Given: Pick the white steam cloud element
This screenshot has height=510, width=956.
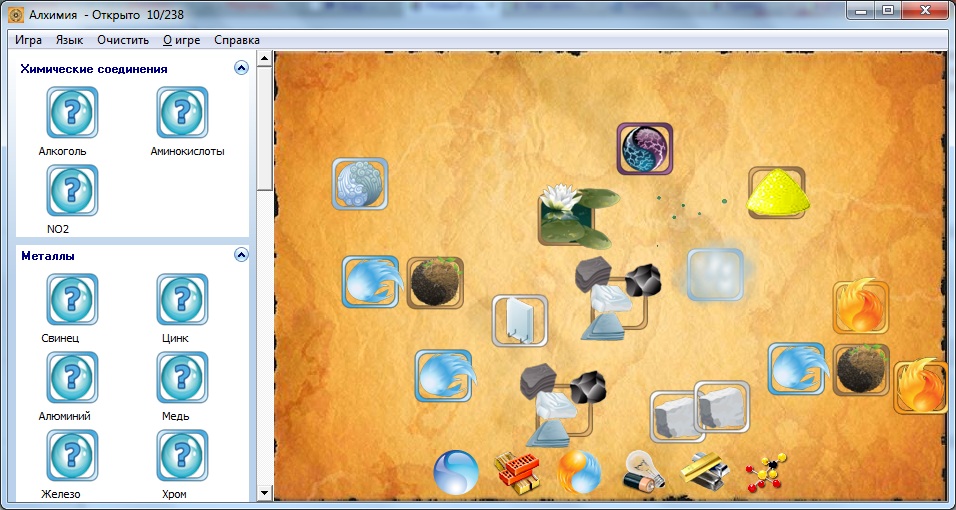Looking at the screenshot, I should point(716,275).
